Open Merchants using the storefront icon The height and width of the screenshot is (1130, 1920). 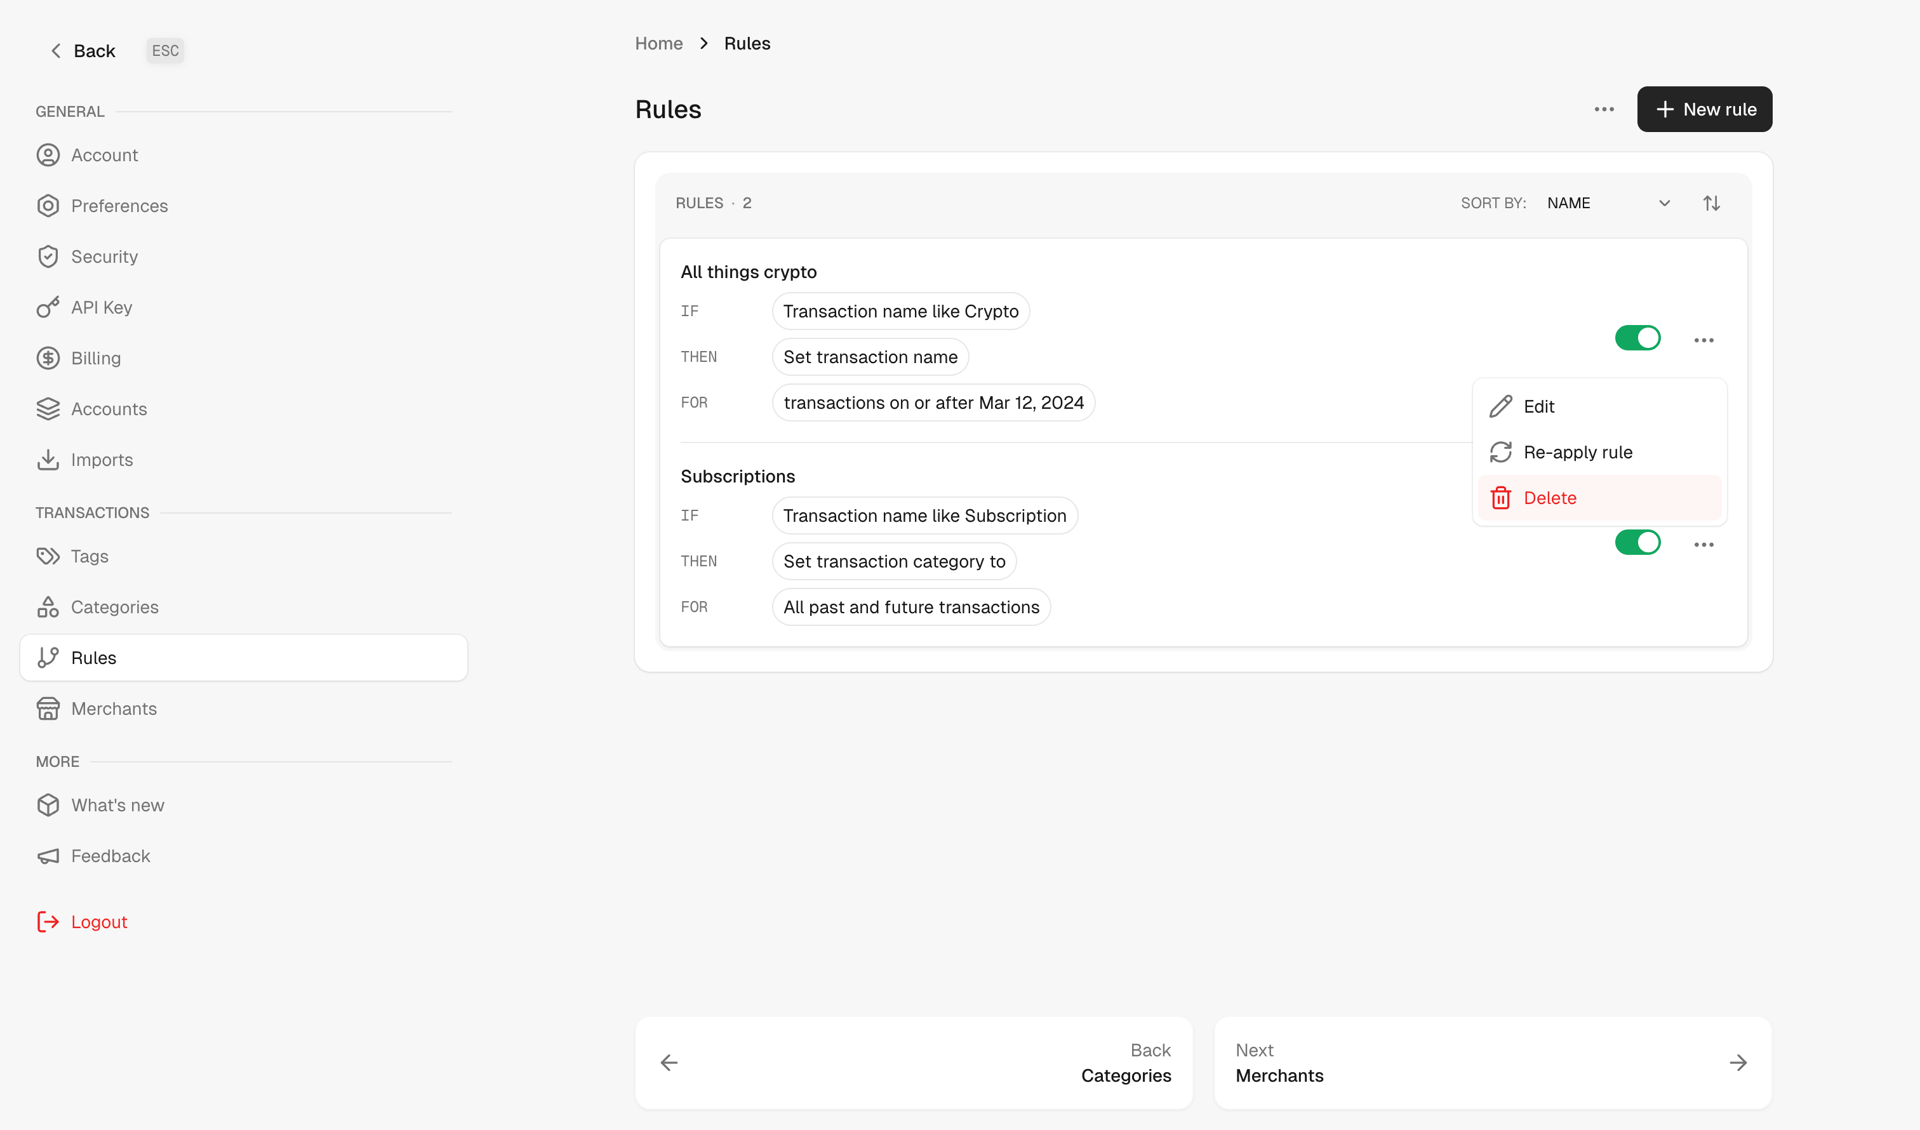point(49,708)
